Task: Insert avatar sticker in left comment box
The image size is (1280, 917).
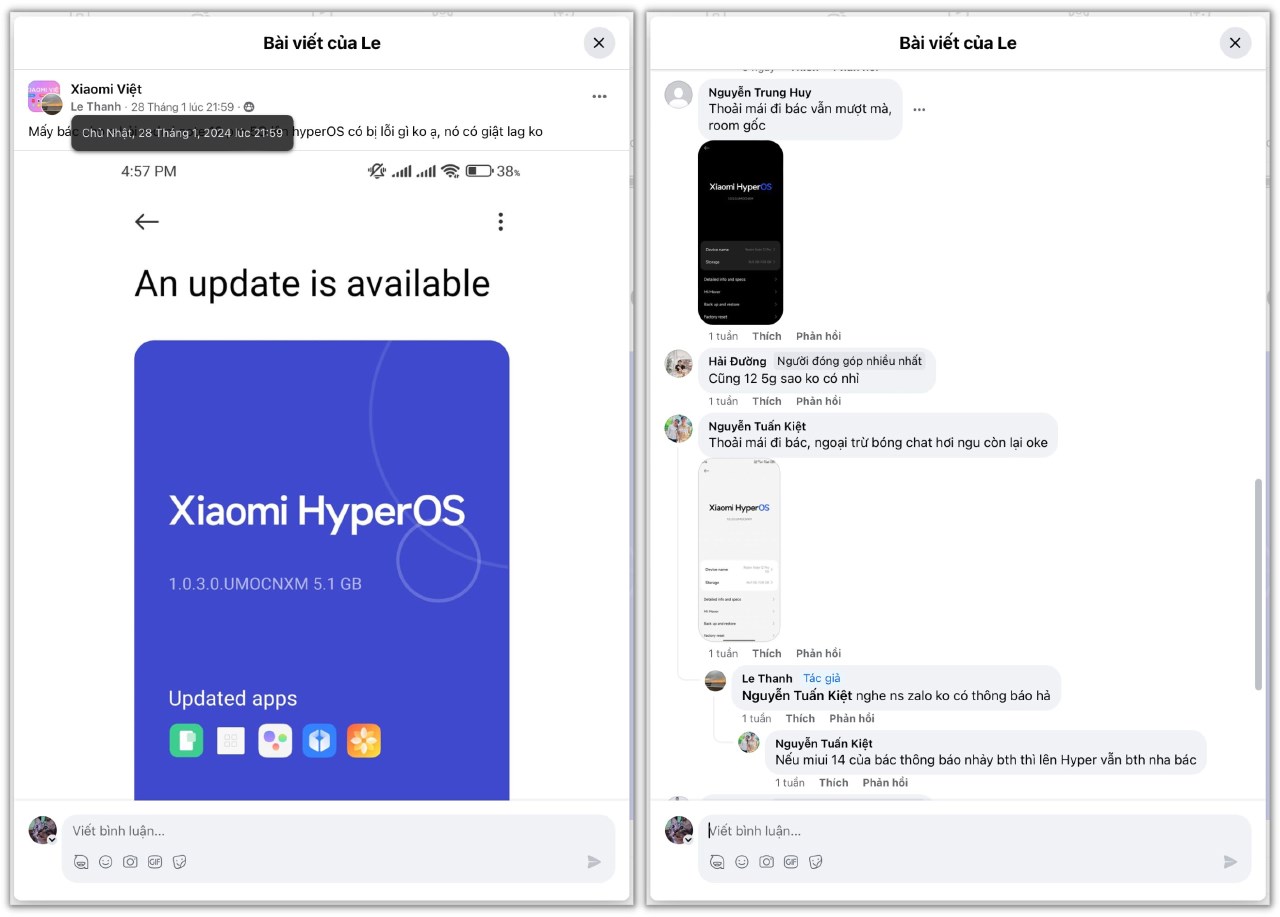Action: [81, 862]
